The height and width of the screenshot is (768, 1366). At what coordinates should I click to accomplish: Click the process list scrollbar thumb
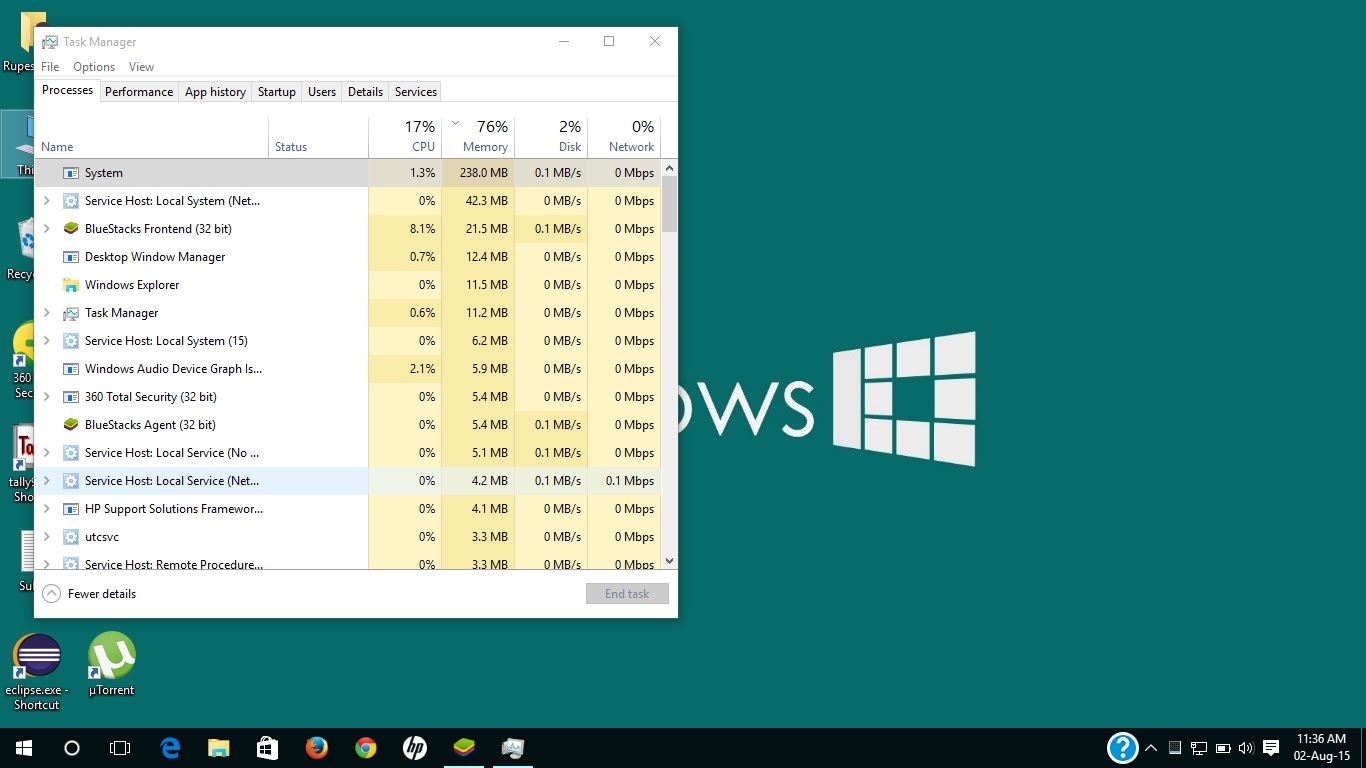(670, 204)
